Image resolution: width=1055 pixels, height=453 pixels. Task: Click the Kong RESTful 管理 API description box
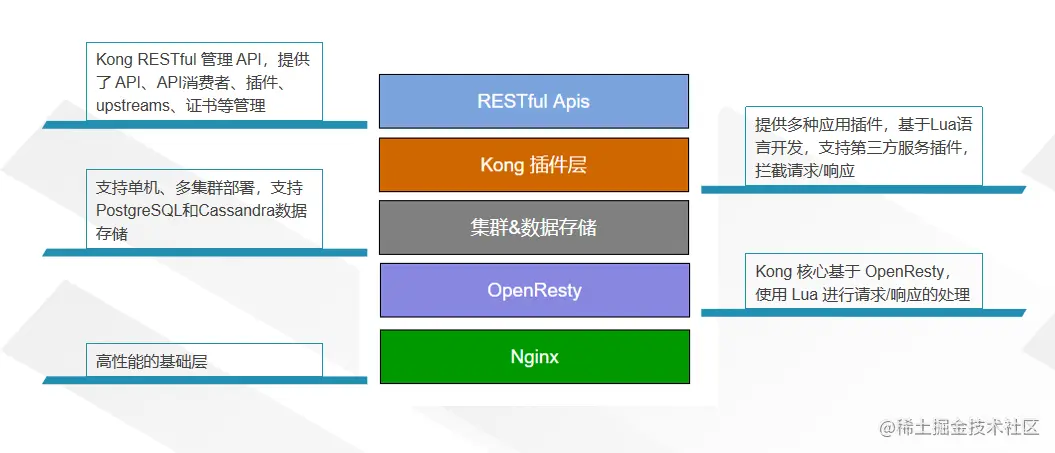(x=205, y=81)
